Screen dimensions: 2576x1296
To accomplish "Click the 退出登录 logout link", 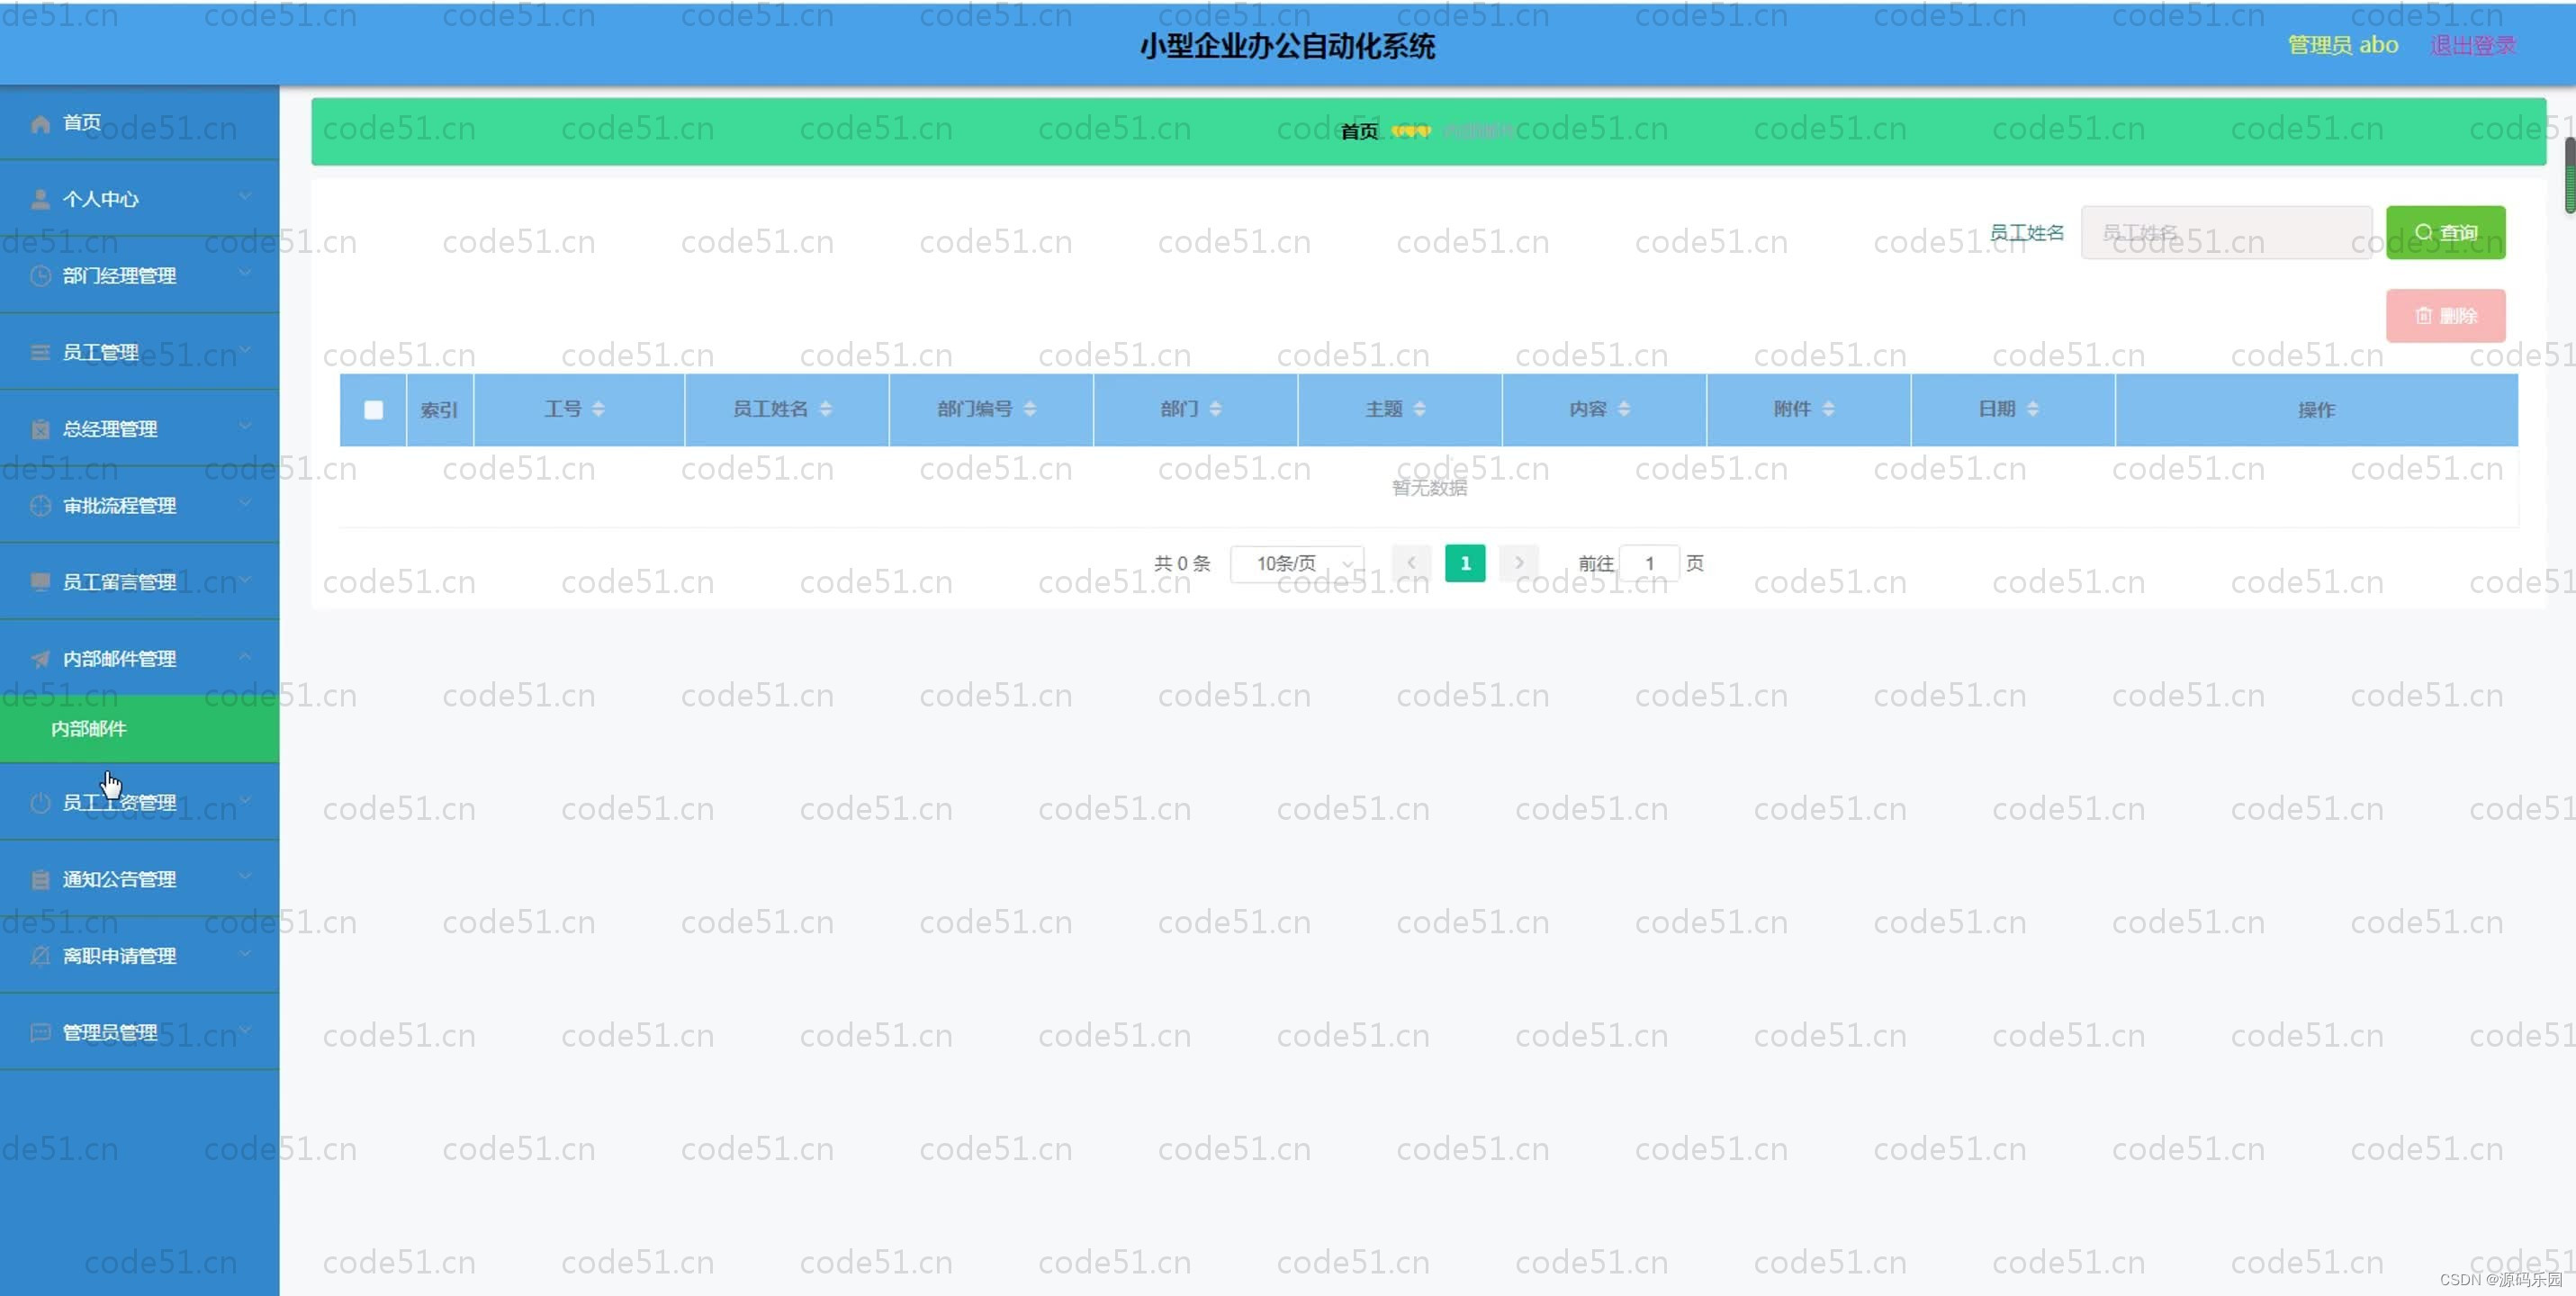I will pyautogui.click(x=2473, y=45).
